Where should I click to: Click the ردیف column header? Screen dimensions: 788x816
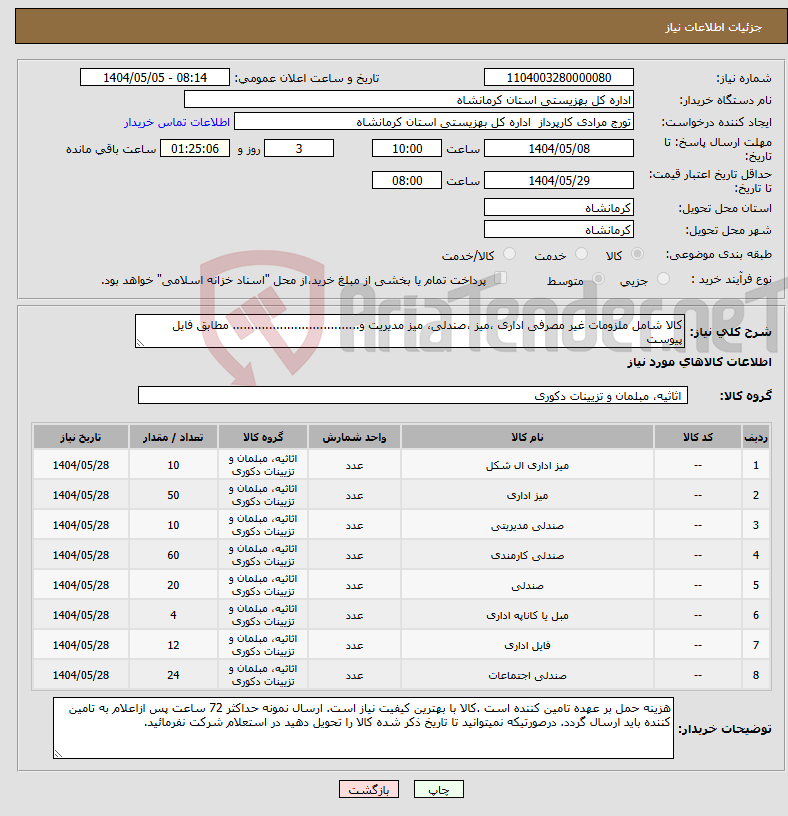756,437
